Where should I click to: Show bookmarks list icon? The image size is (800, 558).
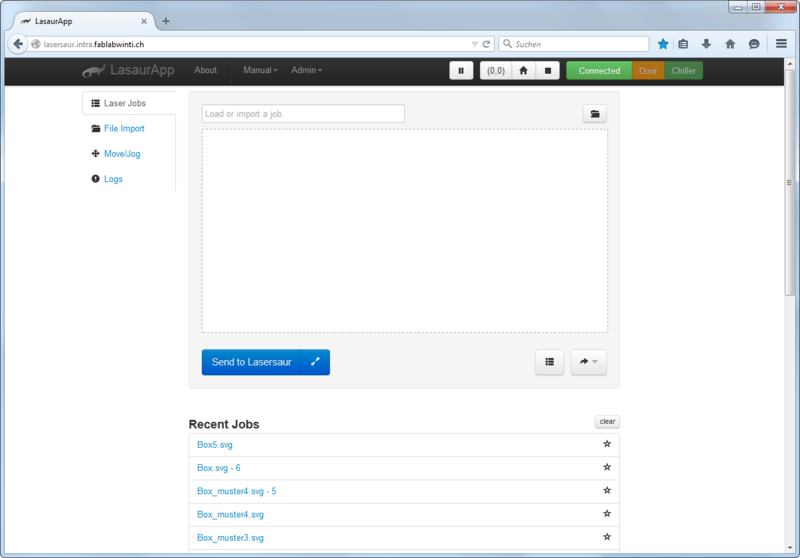click(683, 44)
